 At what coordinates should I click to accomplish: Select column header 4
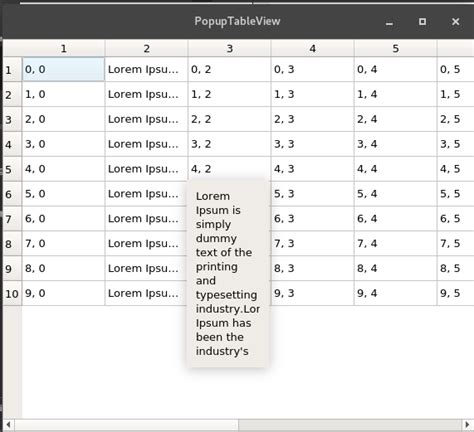[313, 49]
